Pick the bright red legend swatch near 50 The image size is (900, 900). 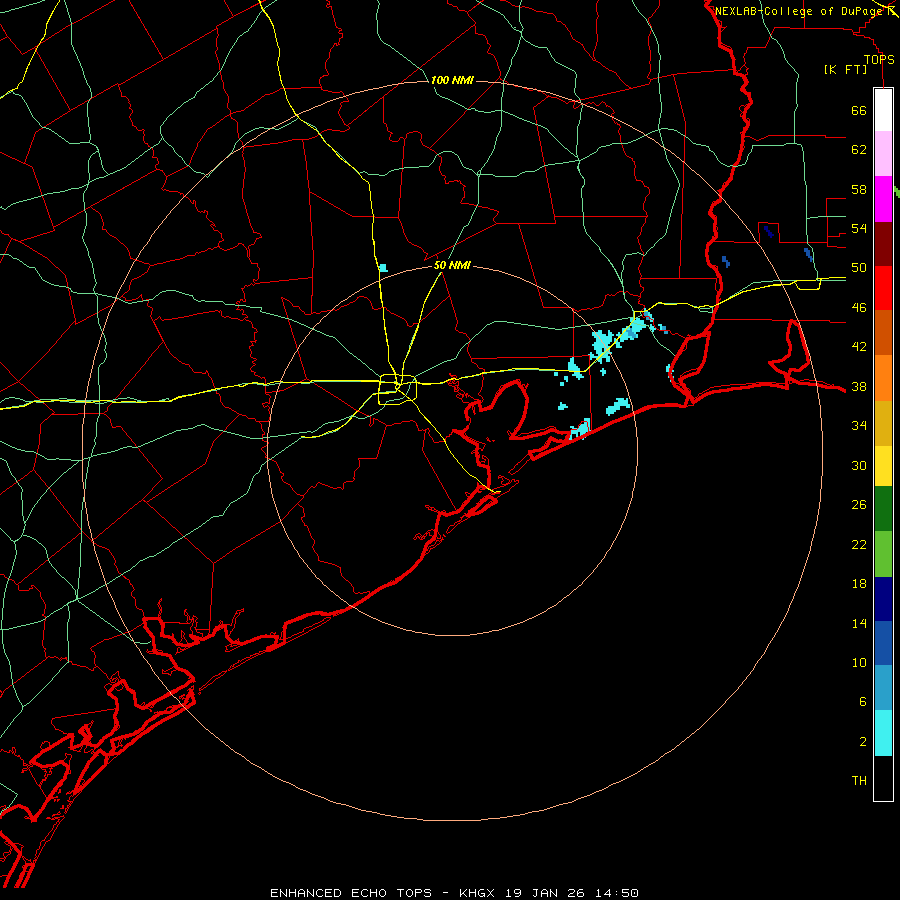point(883,288)
